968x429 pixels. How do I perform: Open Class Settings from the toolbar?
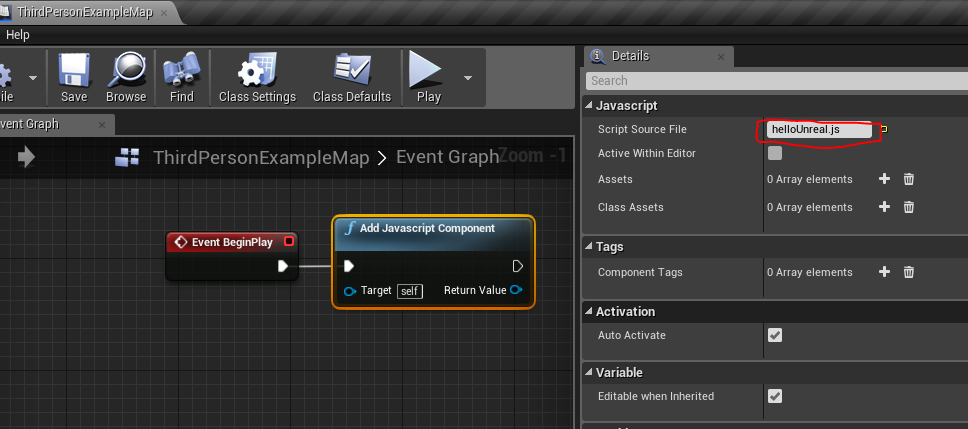(257, 78)
